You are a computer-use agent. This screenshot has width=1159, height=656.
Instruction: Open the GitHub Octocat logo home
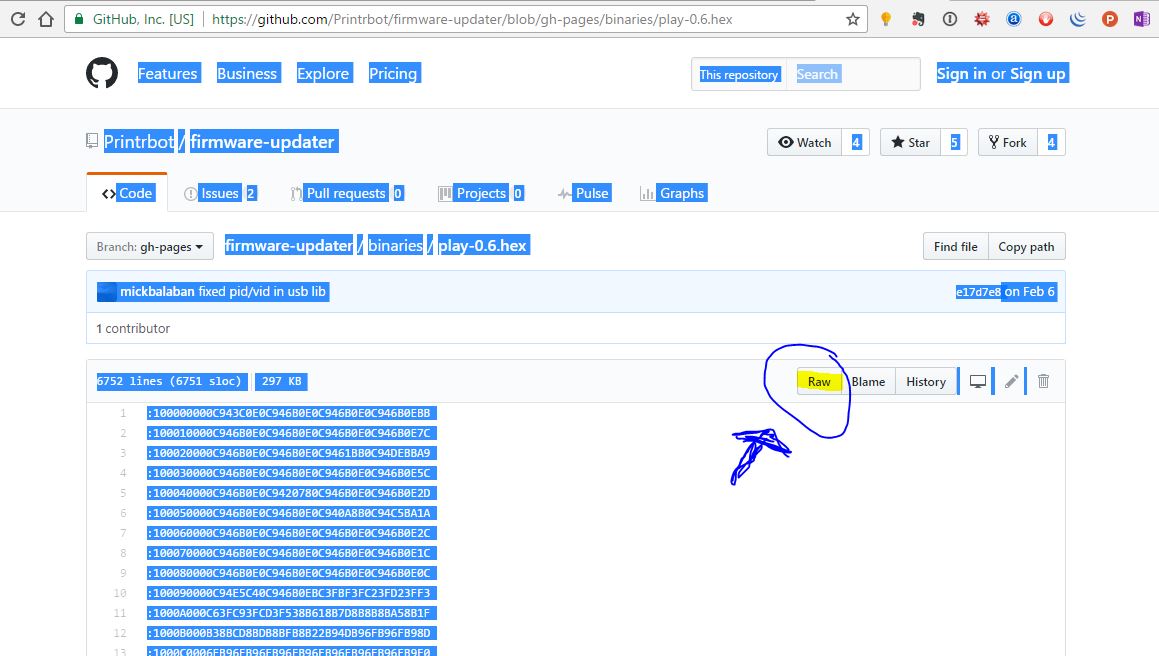click(x=102, y=73)
